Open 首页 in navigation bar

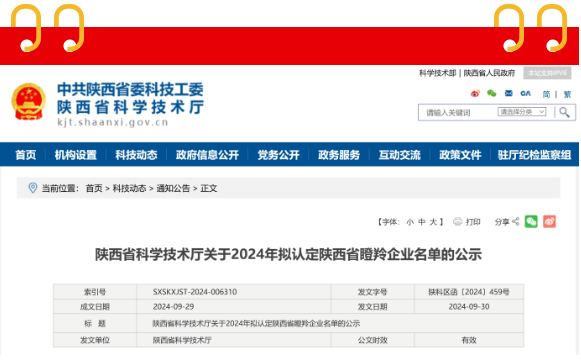[x=26, y=155]
